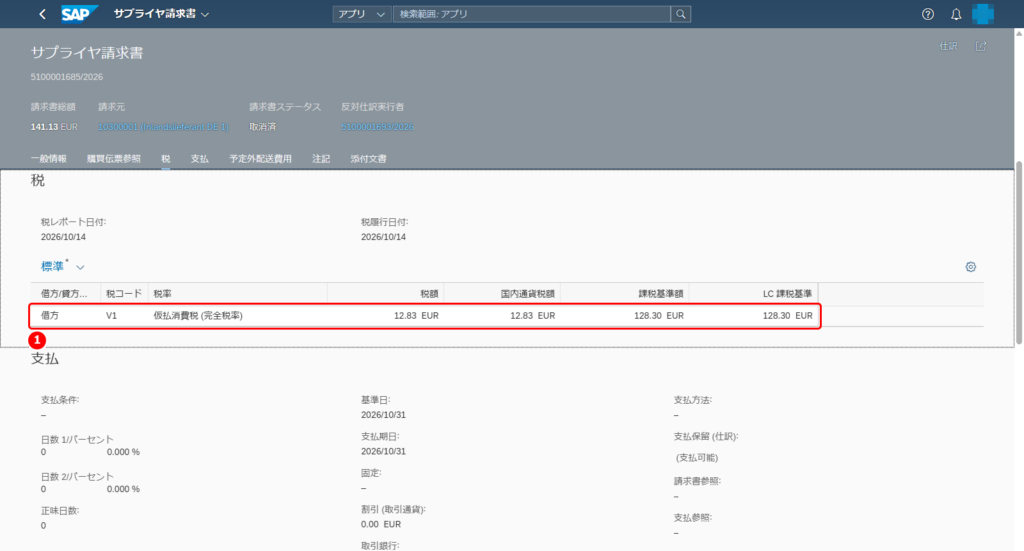The image size is (1024, 551).
Task: Click the SAP logo
Action: click(x=79, y=14)
